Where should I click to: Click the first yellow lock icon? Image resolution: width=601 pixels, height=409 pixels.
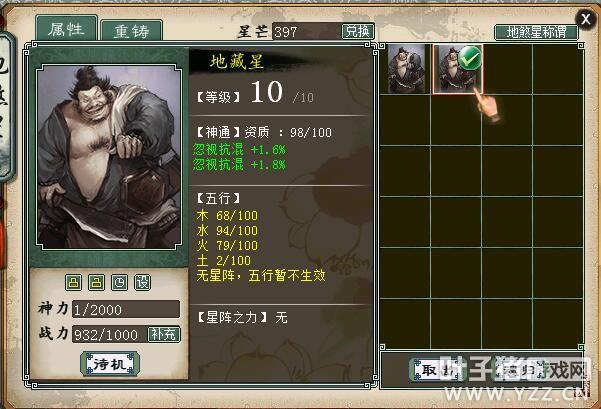[74, 283]
